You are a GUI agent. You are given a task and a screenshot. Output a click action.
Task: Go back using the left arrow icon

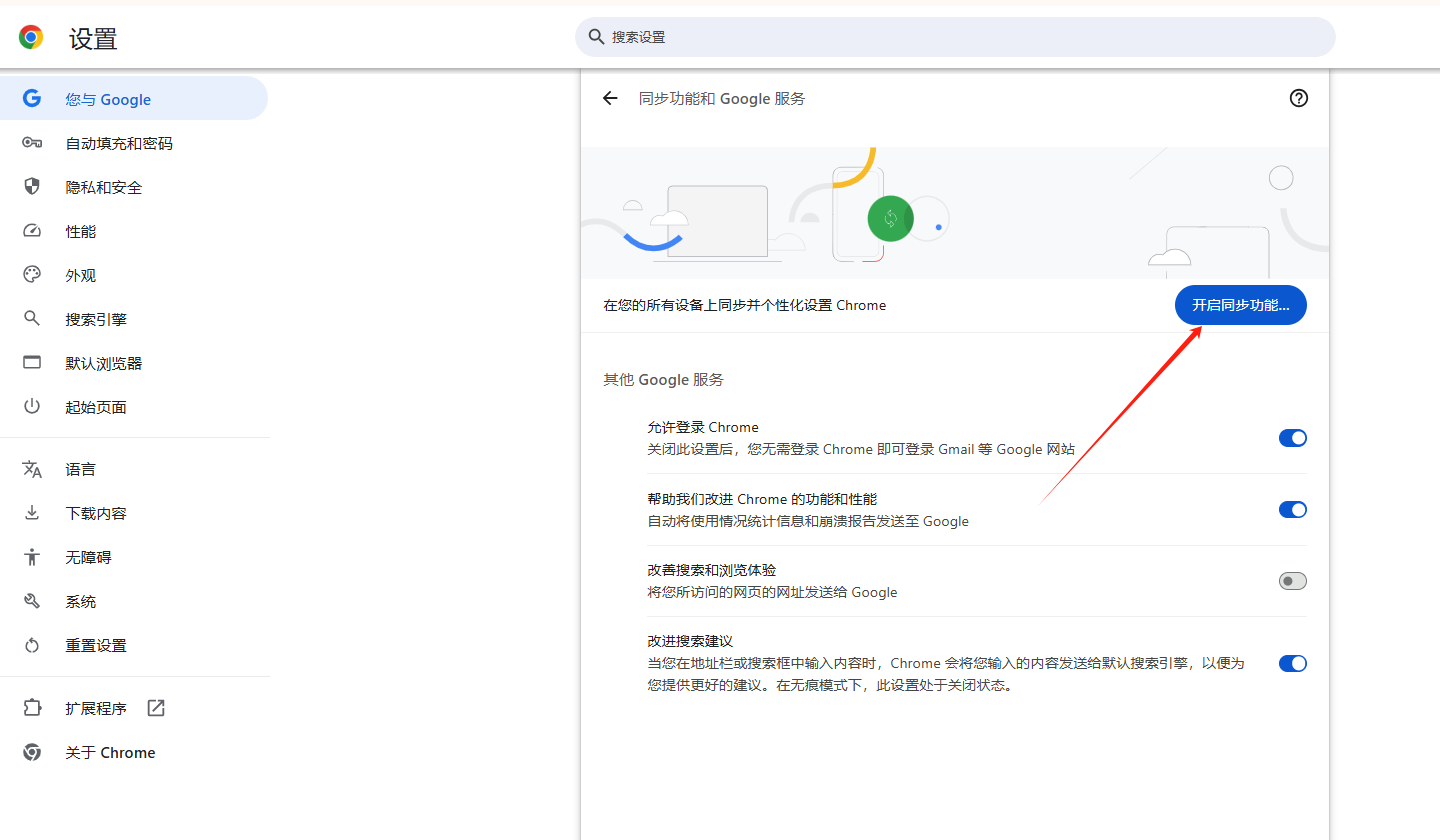pyautogui.click(x=610, y=98)
